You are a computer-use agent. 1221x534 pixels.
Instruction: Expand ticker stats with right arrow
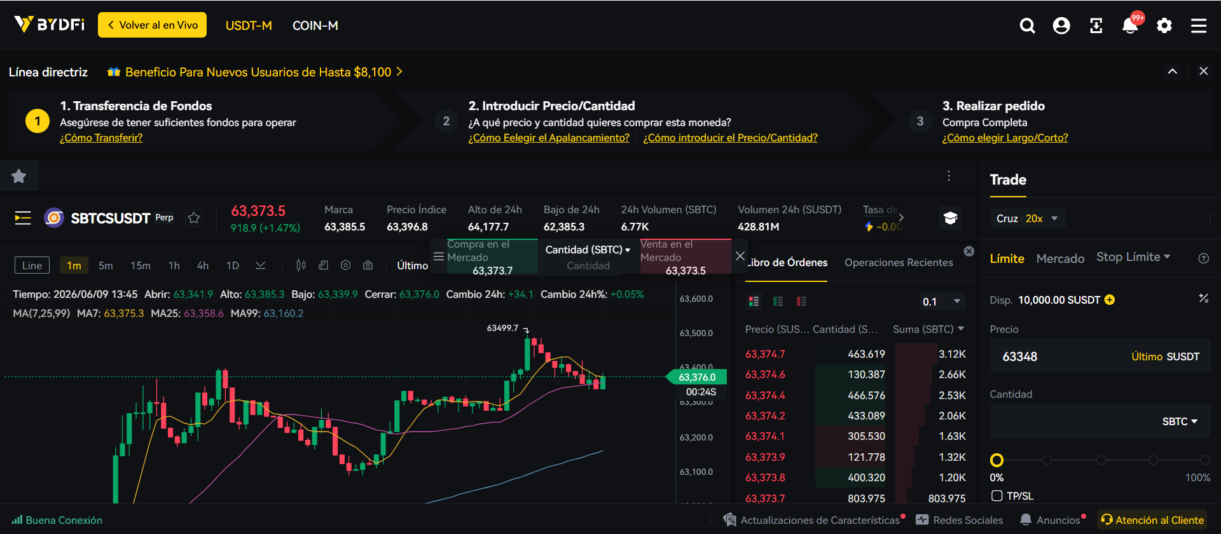point(900,217)
